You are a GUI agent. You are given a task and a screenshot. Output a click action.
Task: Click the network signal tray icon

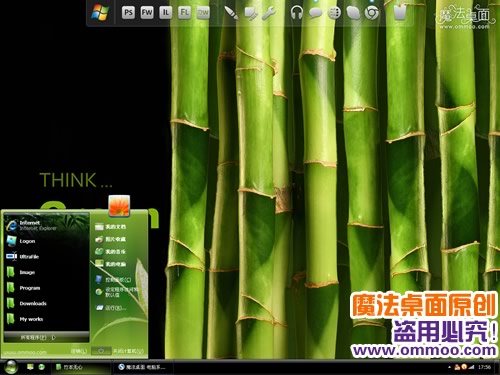(x=471, y=367)
